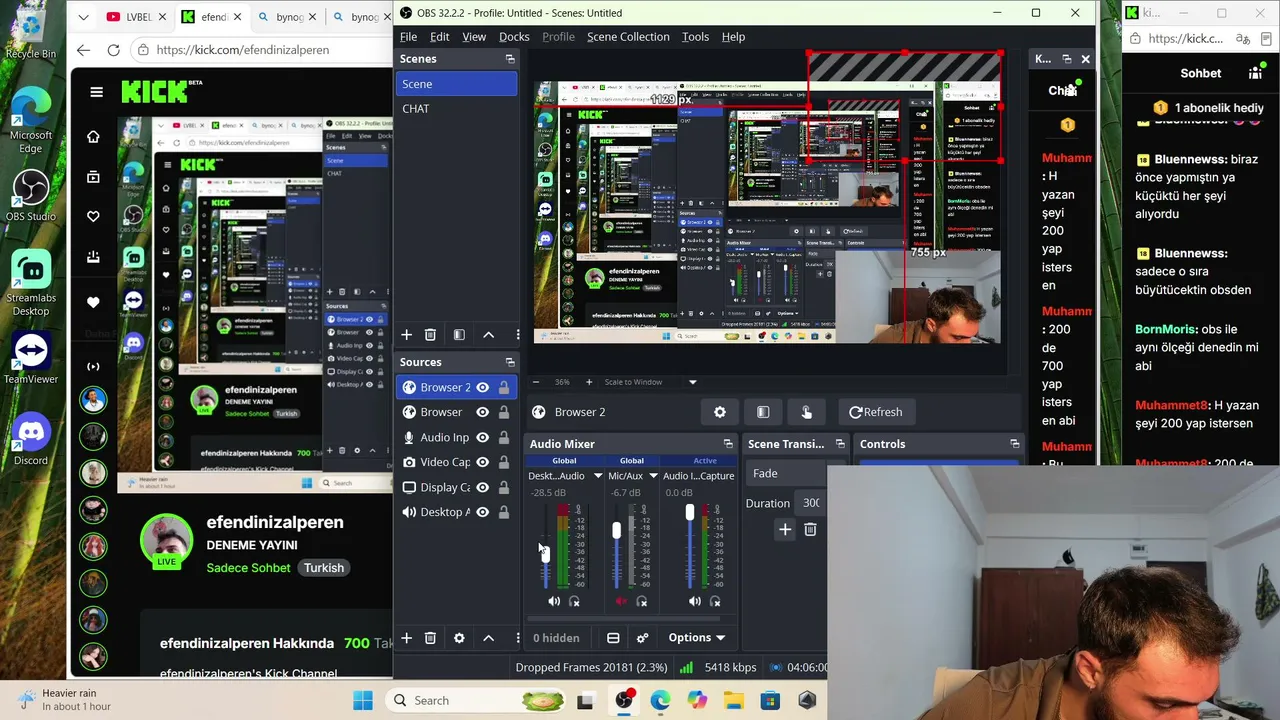
Task: Hide the Desktop Audio source at list bottom
Action: (x=482, y=512)
